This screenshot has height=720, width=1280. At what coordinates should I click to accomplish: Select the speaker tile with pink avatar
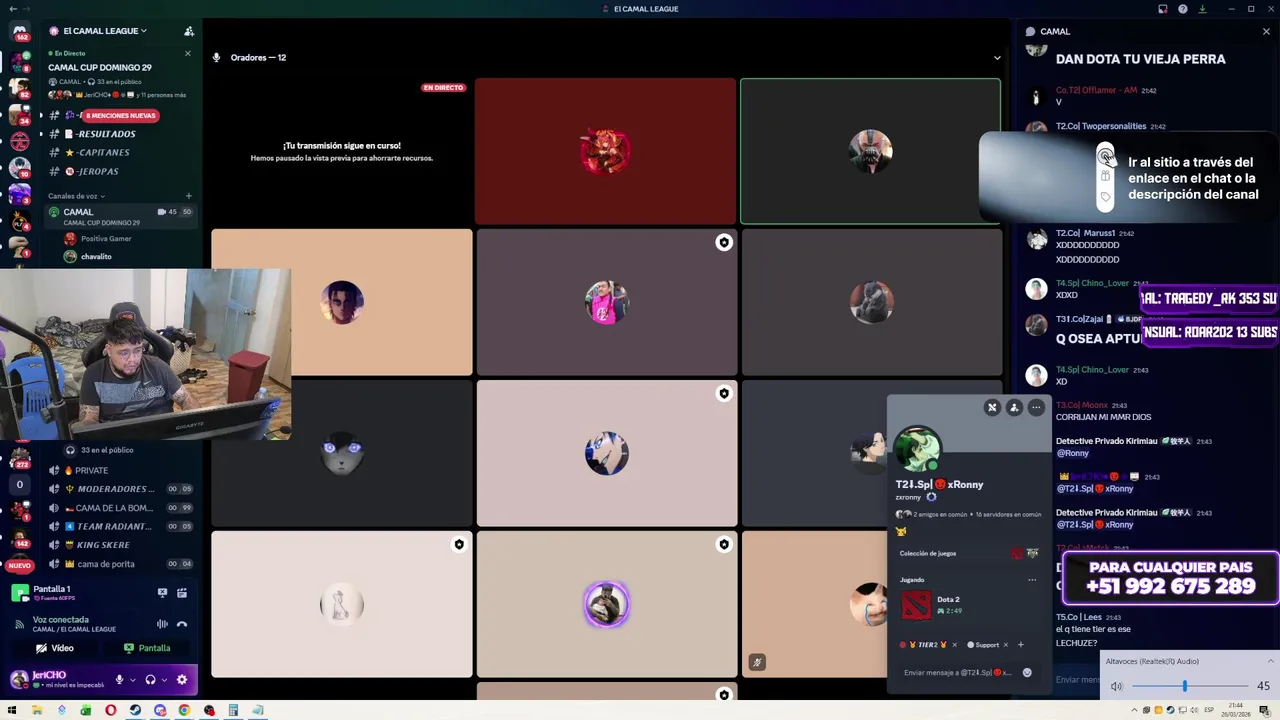(606, 302)
